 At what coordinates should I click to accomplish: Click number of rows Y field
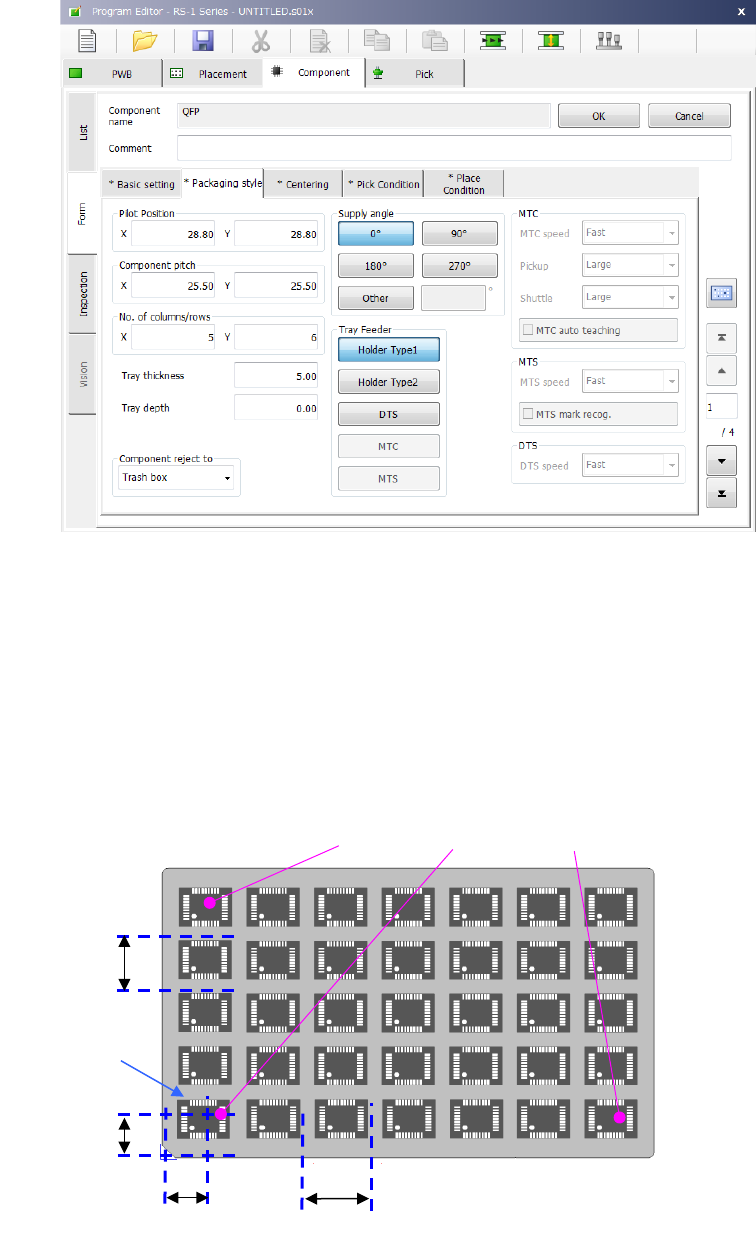(277, 338)
